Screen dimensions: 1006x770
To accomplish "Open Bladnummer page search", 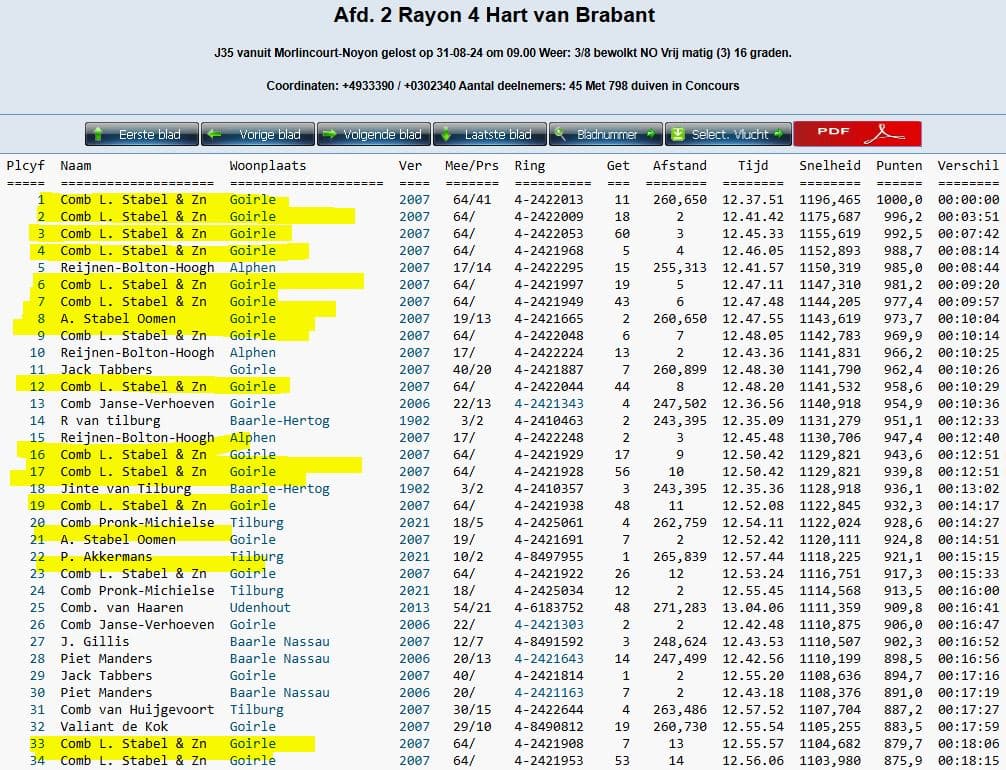I will point(605,134).
